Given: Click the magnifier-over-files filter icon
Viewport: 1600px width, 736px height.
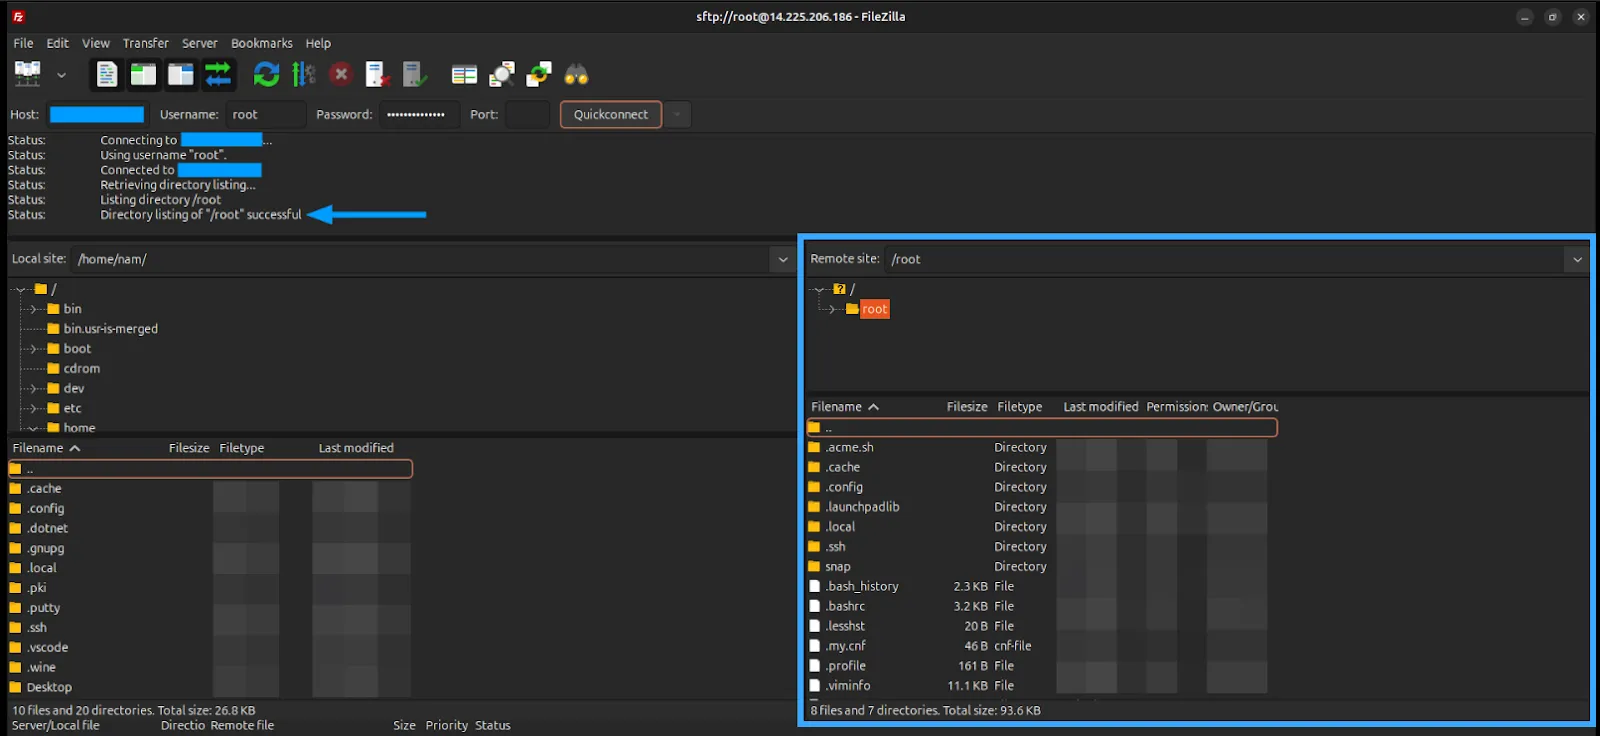Looking at the screenshot, I should (x=502, y=74).
